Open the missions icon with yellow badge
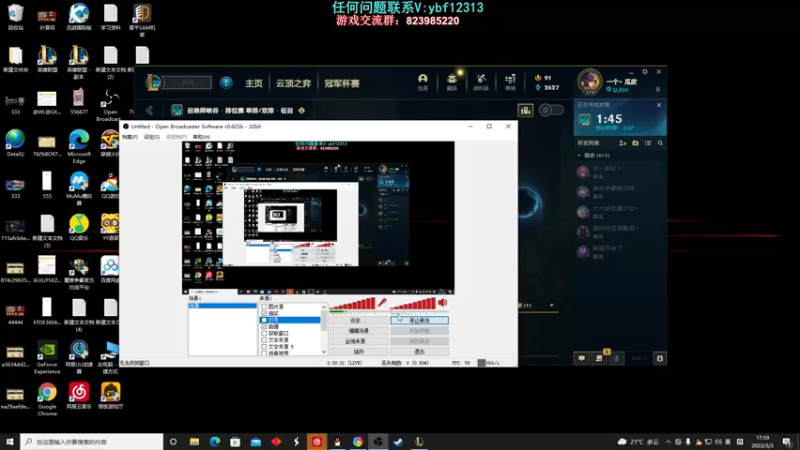Viewport: 800px width, 450px height. 599,357
